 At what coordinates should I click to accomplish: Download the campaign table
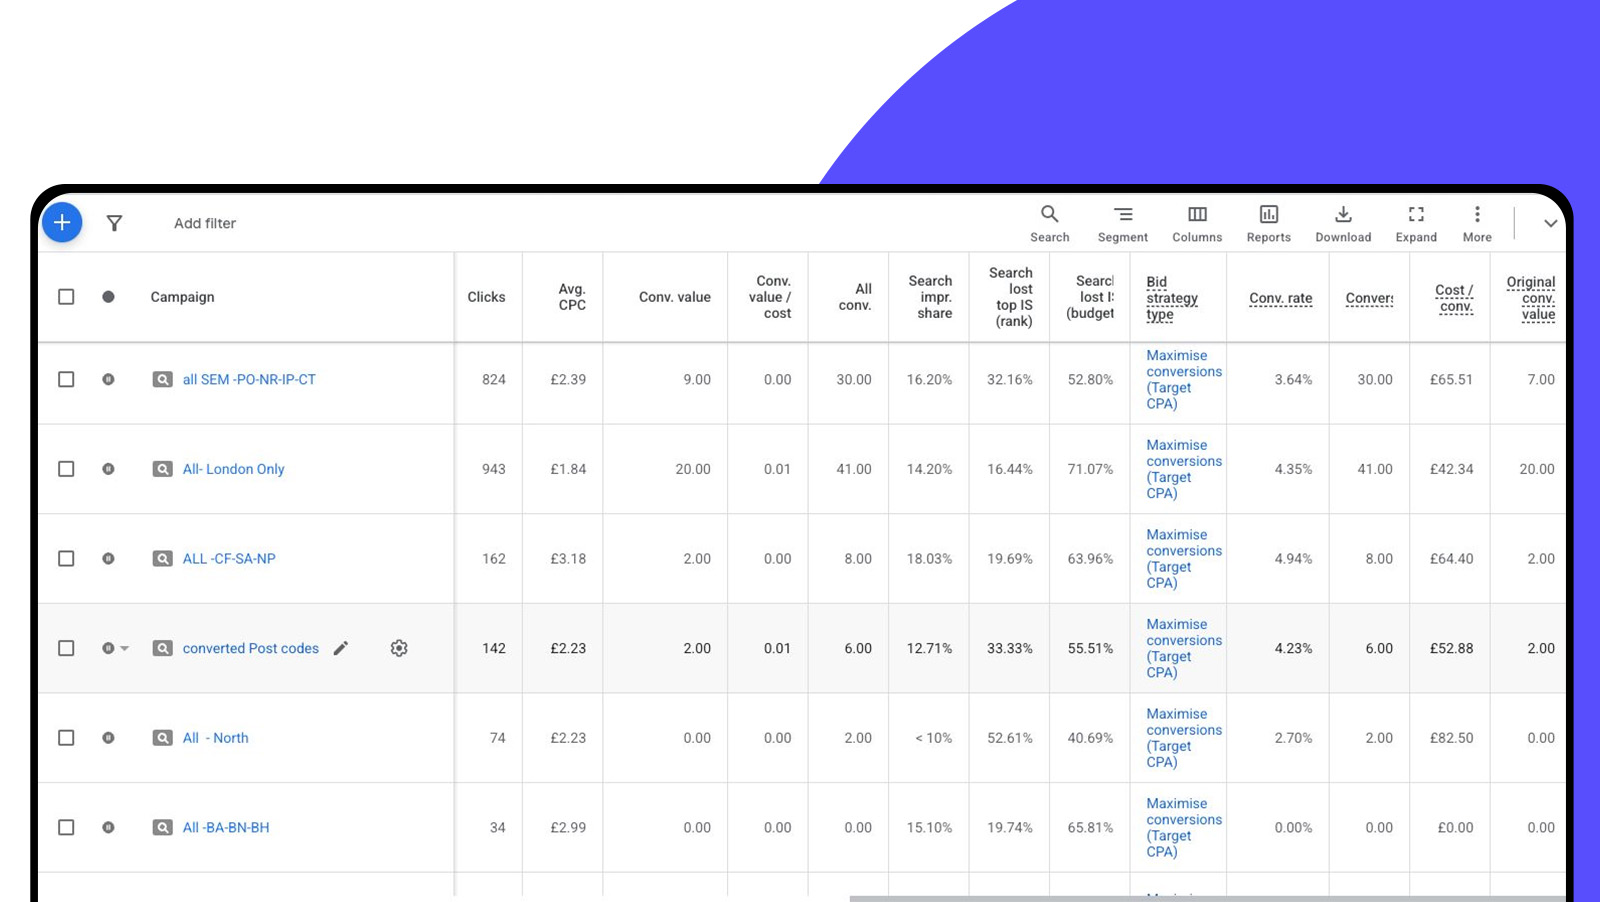click(1343, 223)
